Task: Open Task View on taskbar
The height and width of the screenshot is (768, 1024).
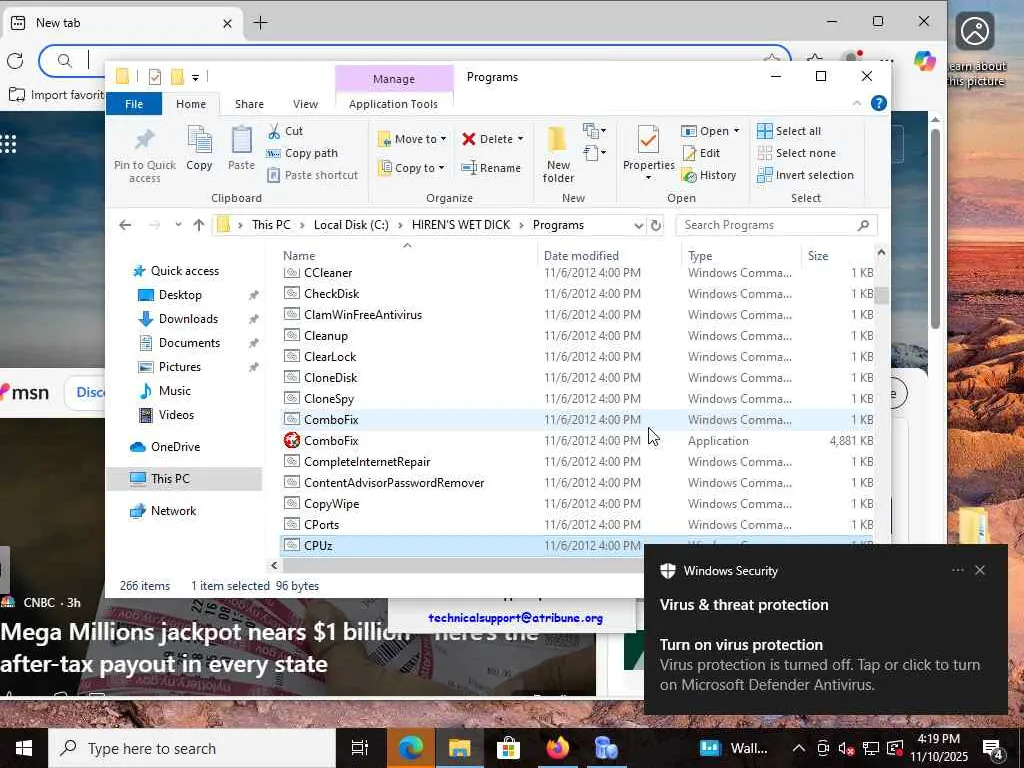Action: point(360,748)
